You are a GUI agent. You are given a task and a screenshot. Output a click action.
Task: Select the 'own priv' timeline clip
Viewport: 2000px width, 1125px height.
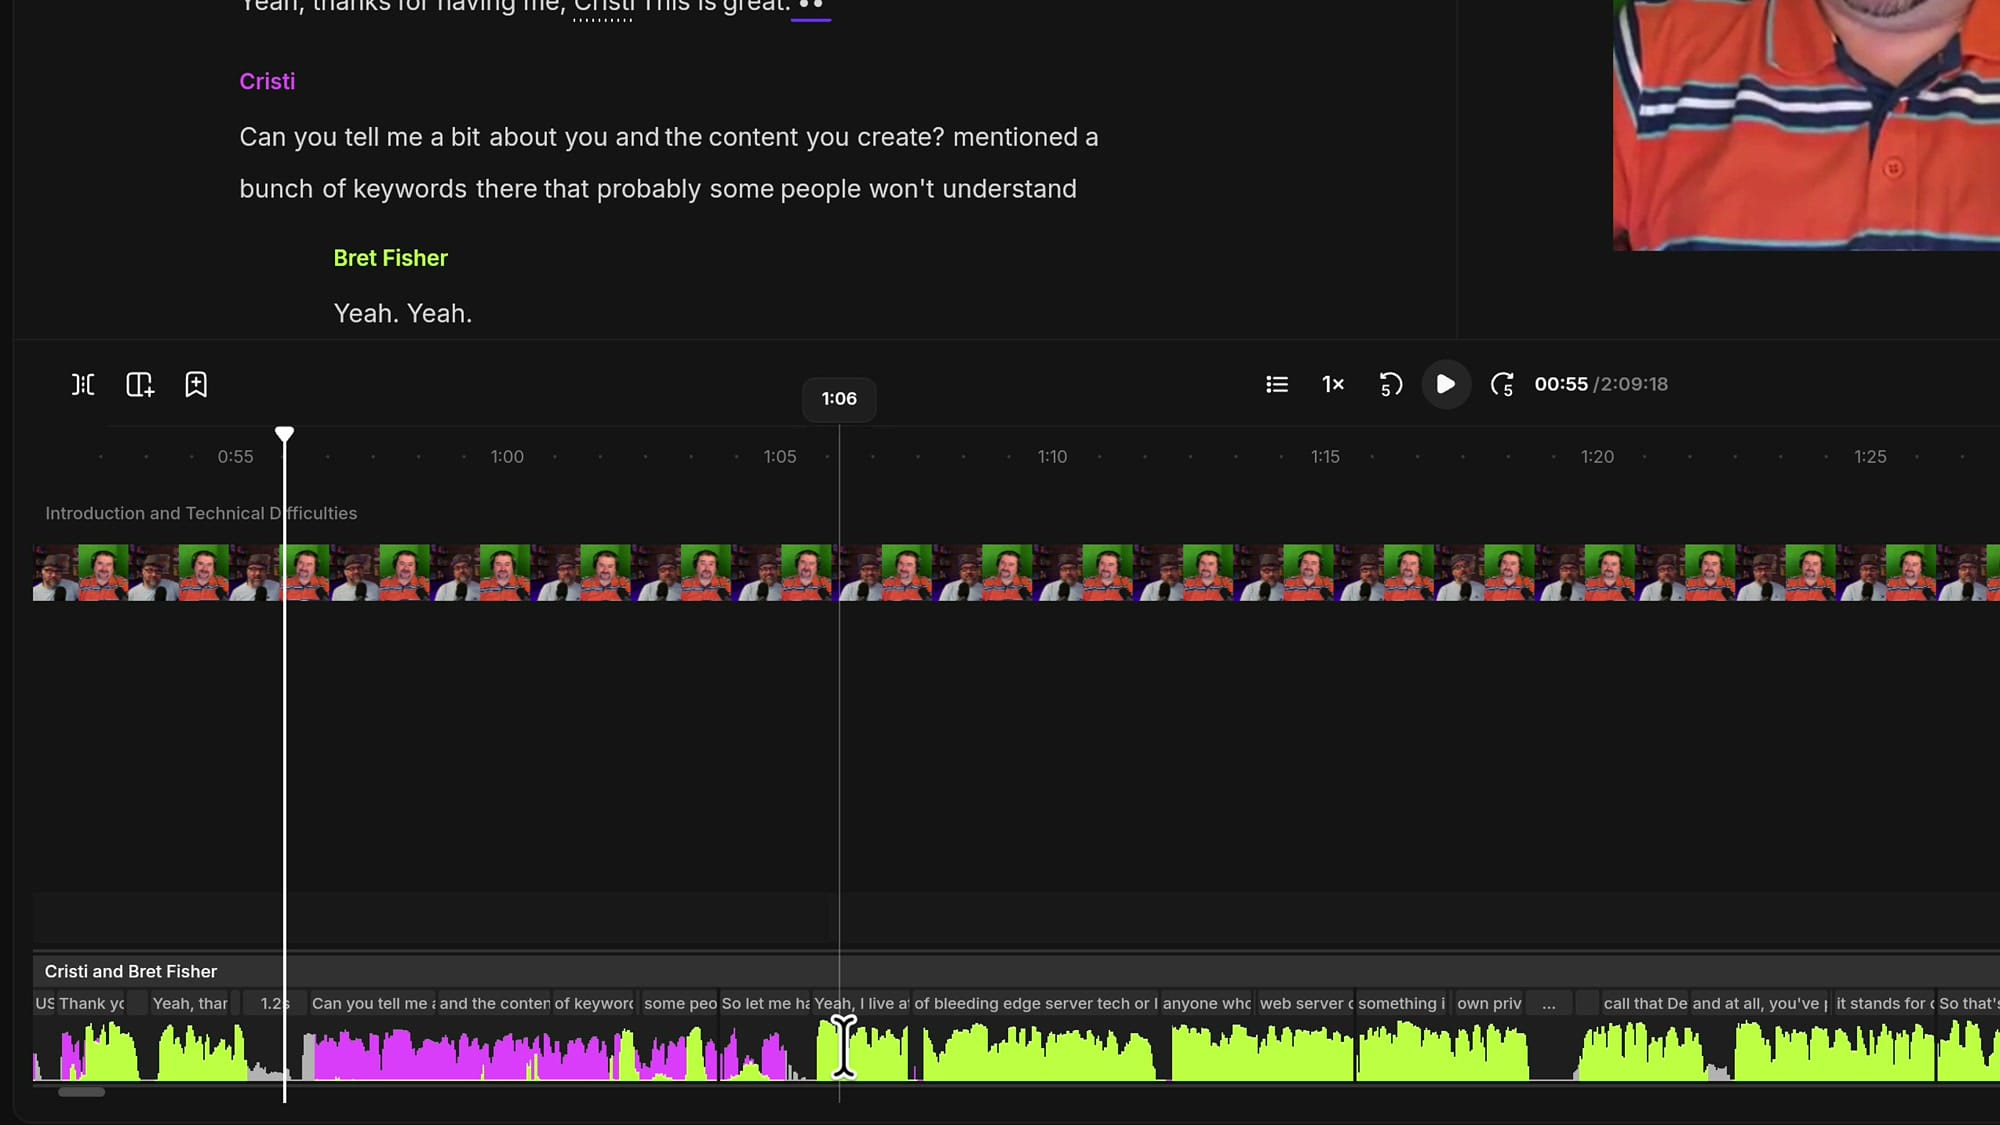1488,1003
